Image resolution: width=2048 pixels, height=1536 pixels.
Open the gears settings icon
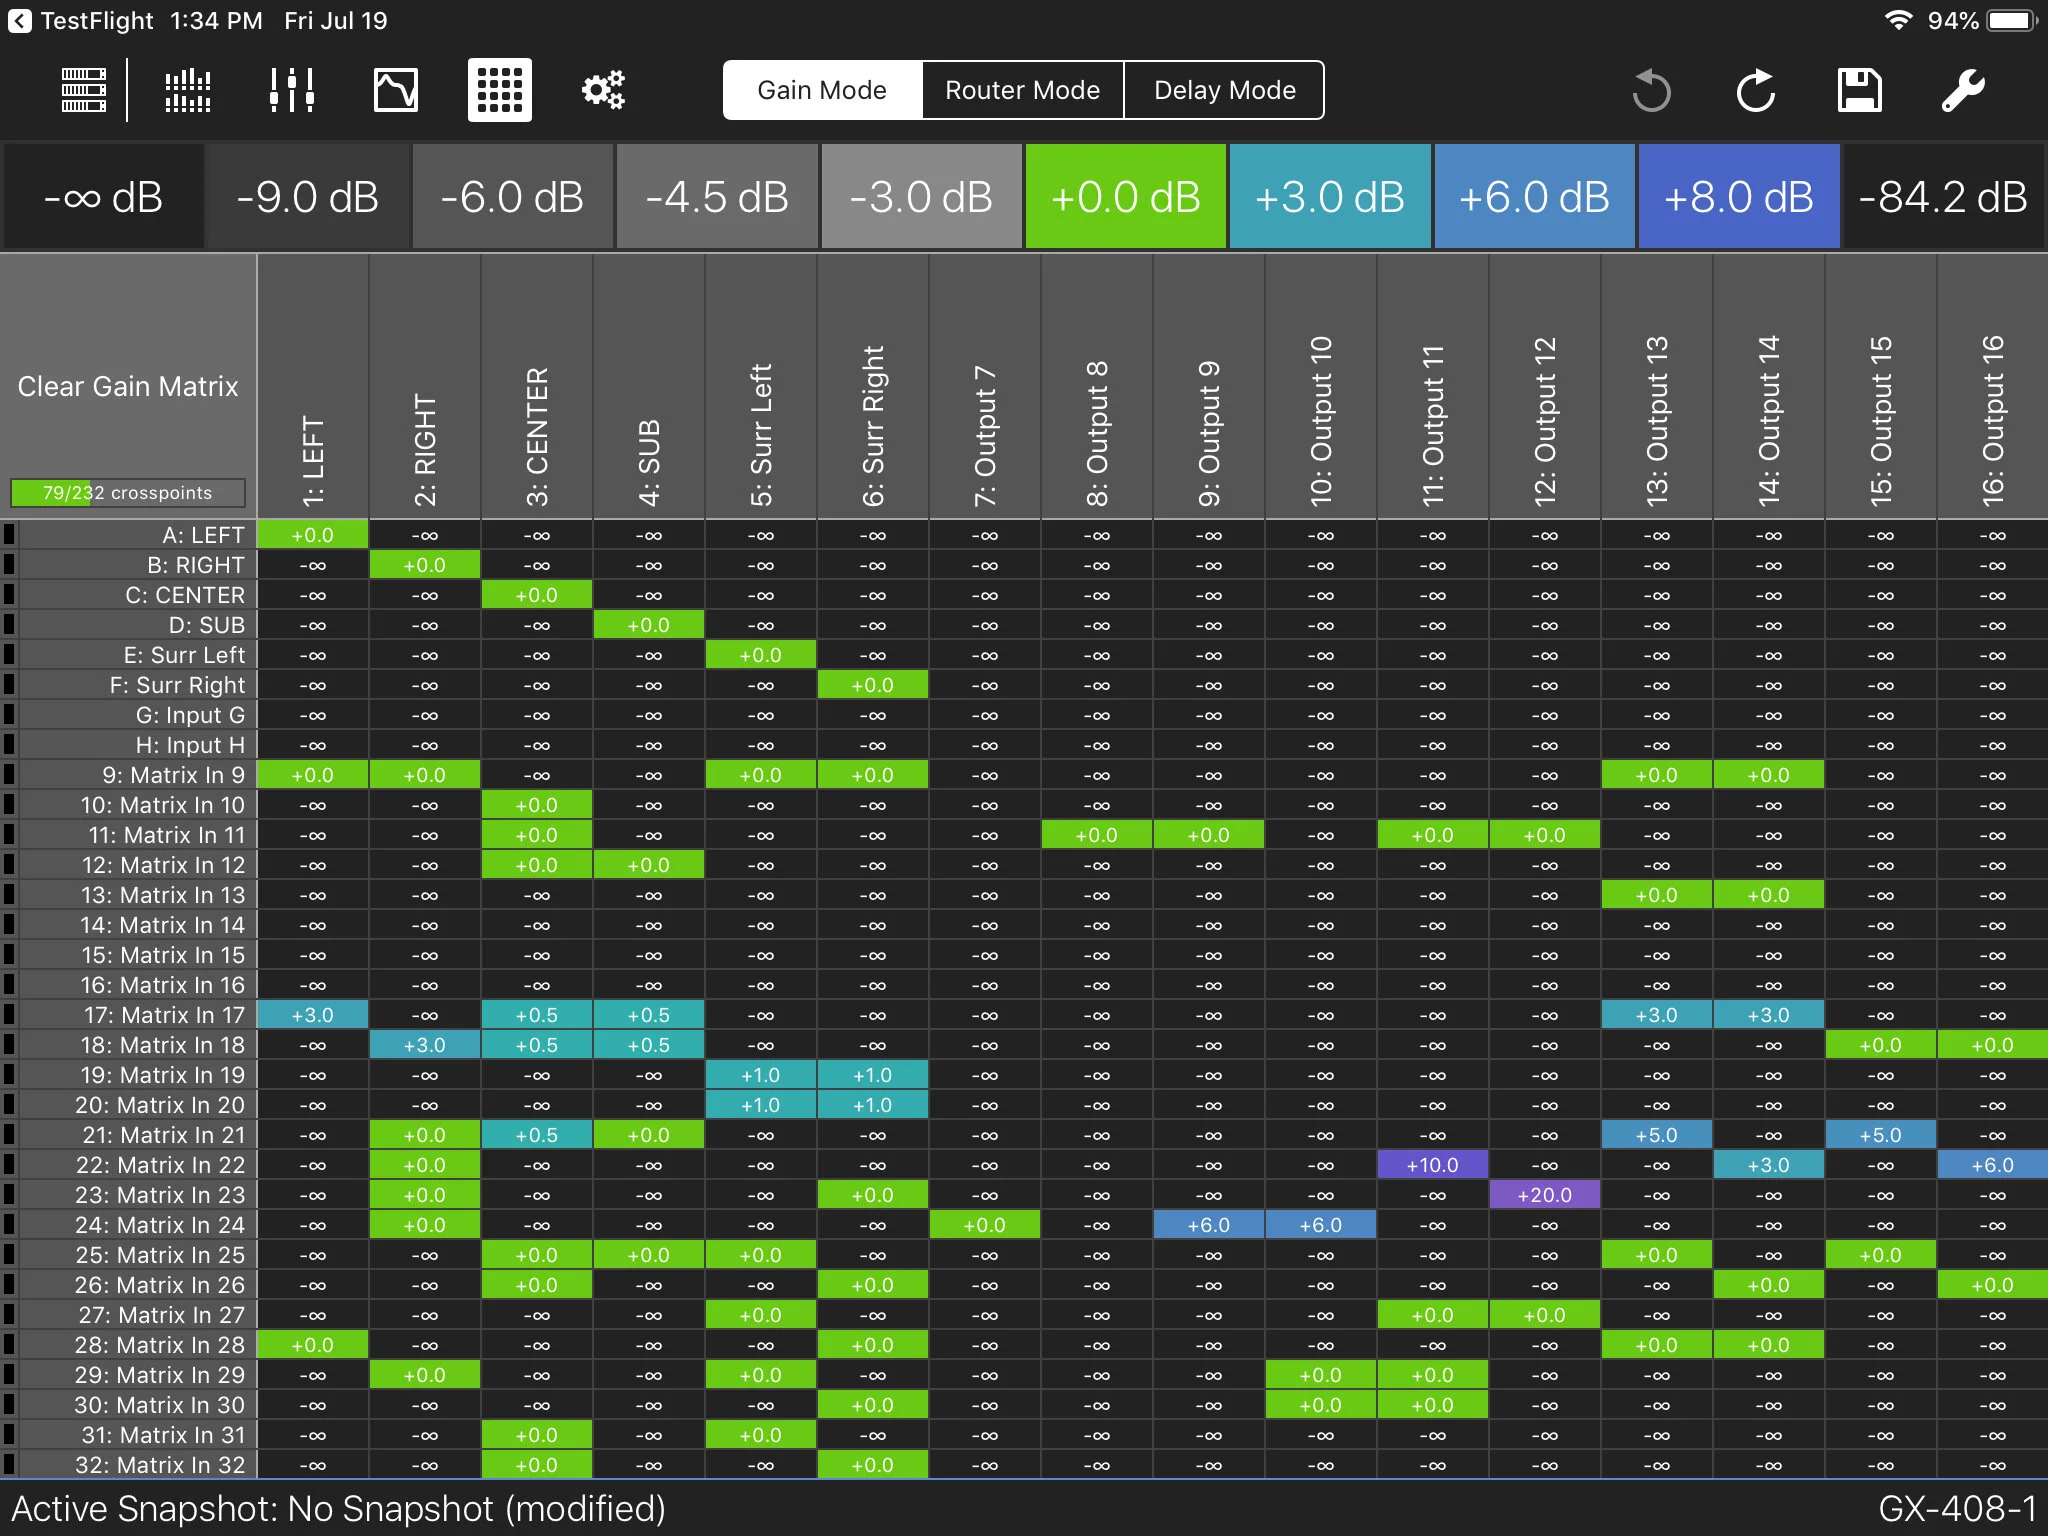[x=603, y=90]
